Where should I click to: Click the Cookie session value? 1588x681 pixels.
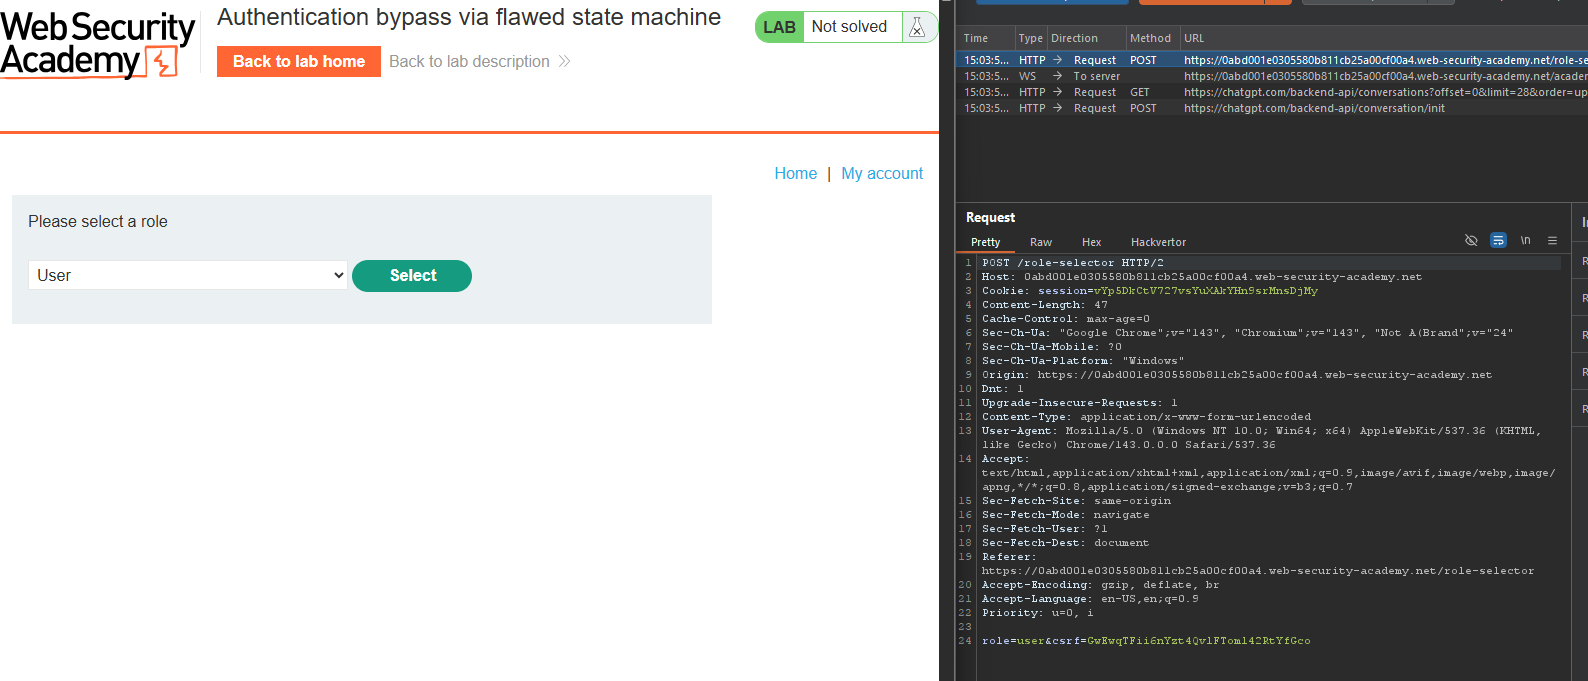(x=1205, y=291)
